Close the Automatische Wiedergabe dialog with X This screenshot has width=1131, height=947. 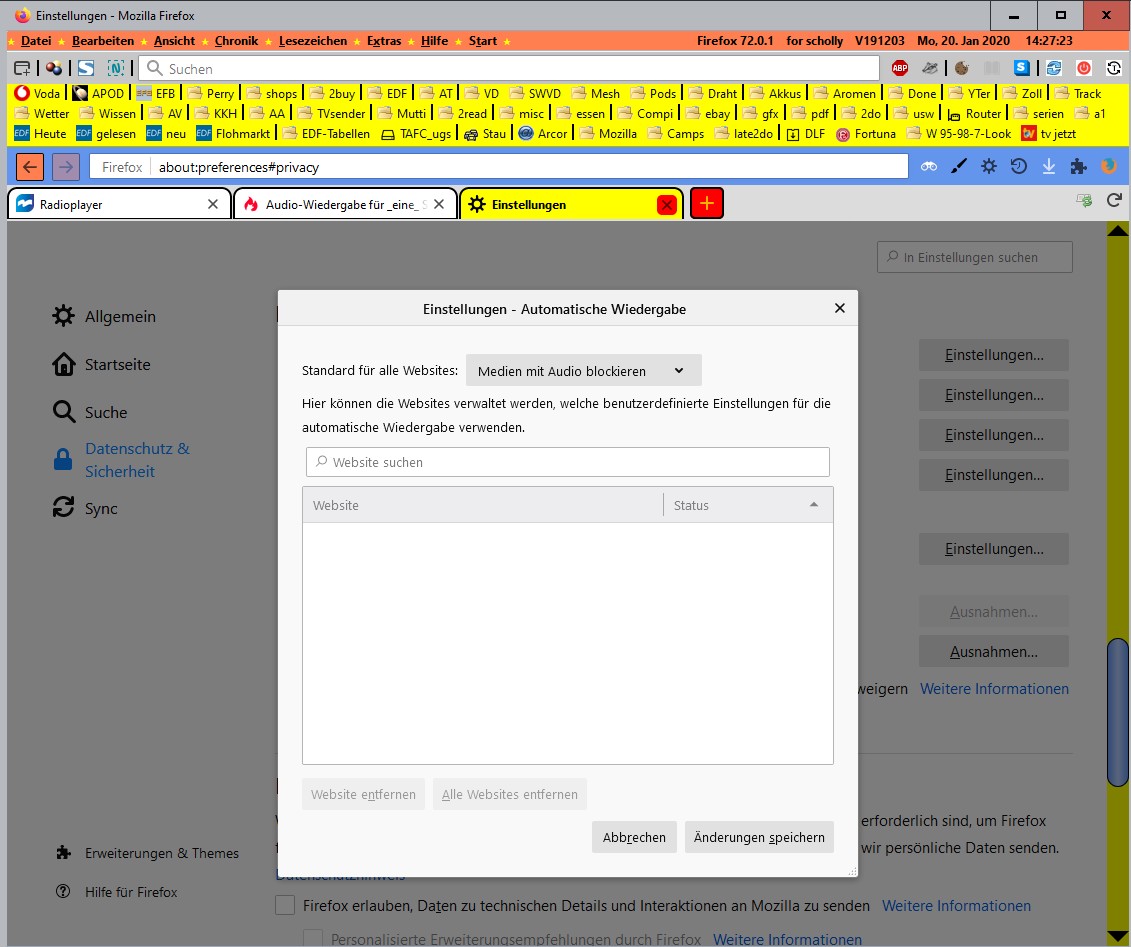[x=840, y=309]
